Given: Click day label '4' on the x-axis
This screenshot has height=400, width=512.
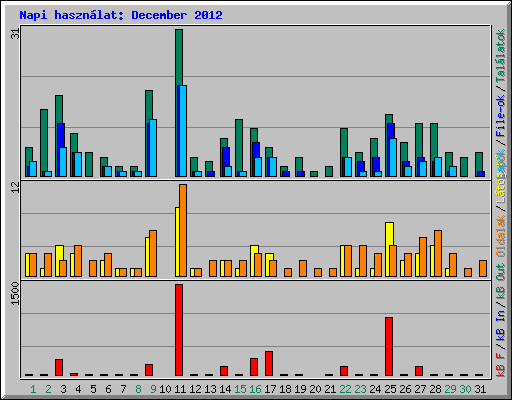Looking at the screenshot, I should point(78,389).
